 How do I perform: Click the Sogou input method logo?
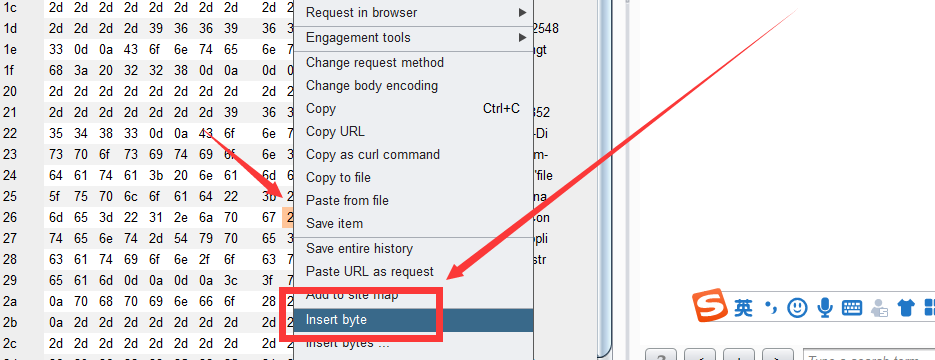[x=710, y=306]
